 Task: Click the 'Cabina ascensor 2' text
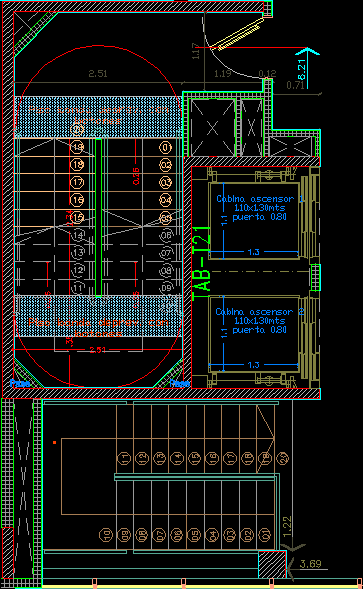pos(260,312)
